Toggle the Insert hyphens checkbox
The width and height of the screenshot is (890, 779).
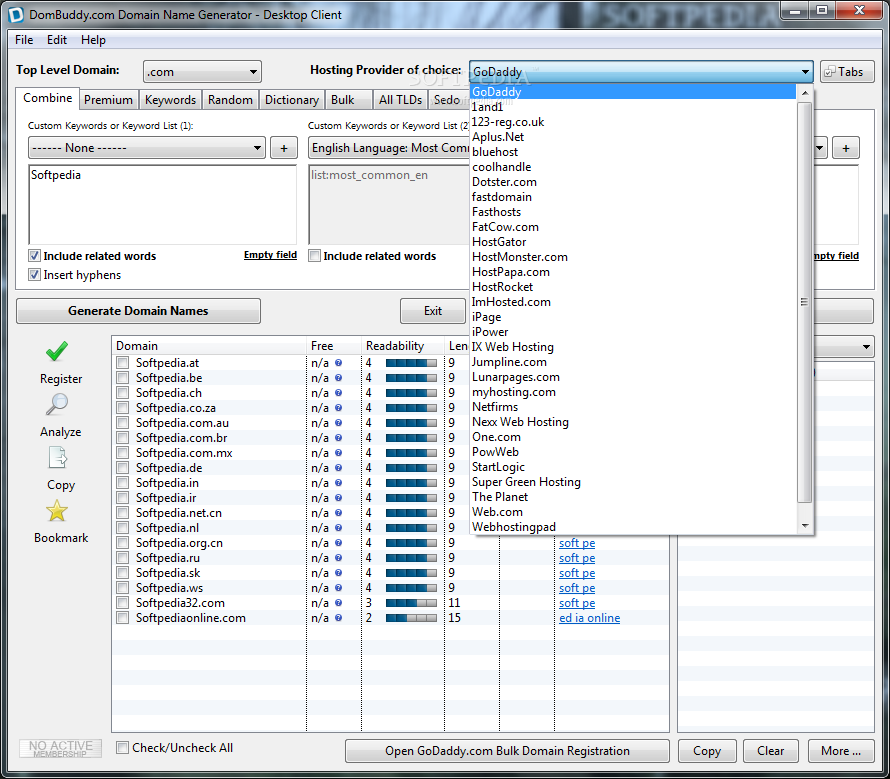[35, 275]
